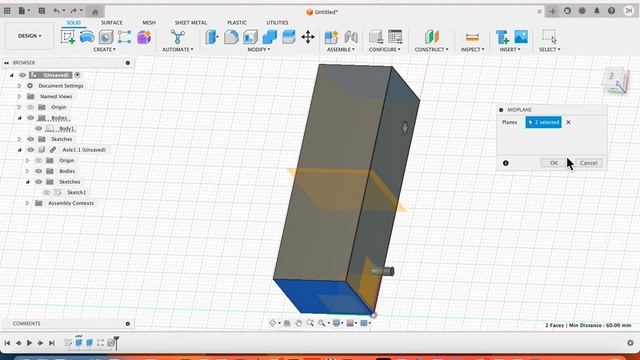Toggle visibility of Sketch1

47,192
